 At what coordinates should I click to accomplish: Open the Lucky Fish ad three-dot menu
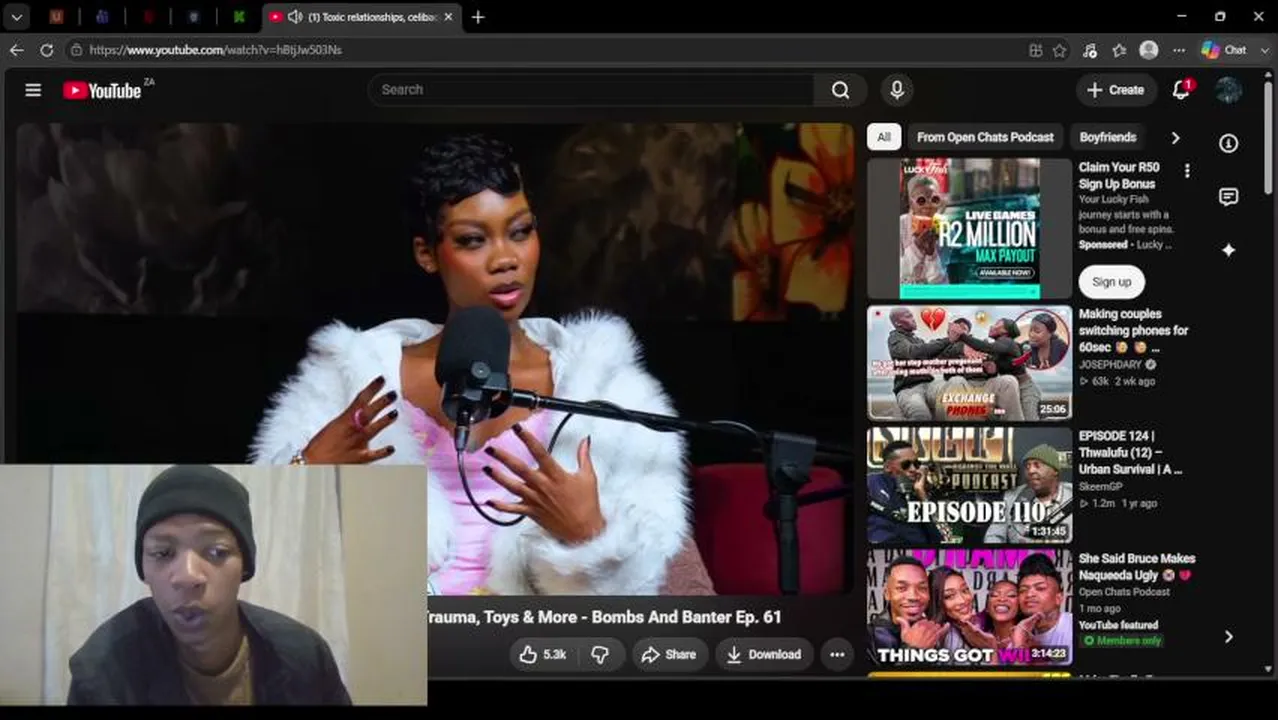pyautogui.click(x=1187, y=171)
